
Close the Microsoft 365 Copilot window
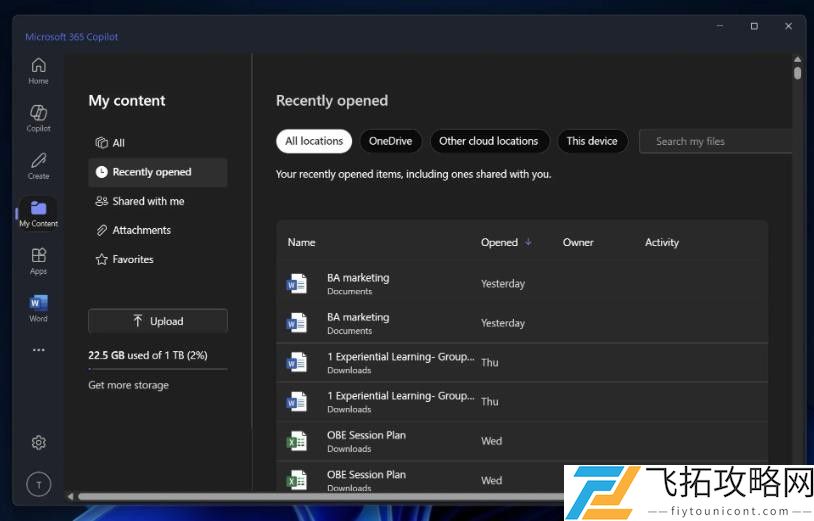[788, 26]
